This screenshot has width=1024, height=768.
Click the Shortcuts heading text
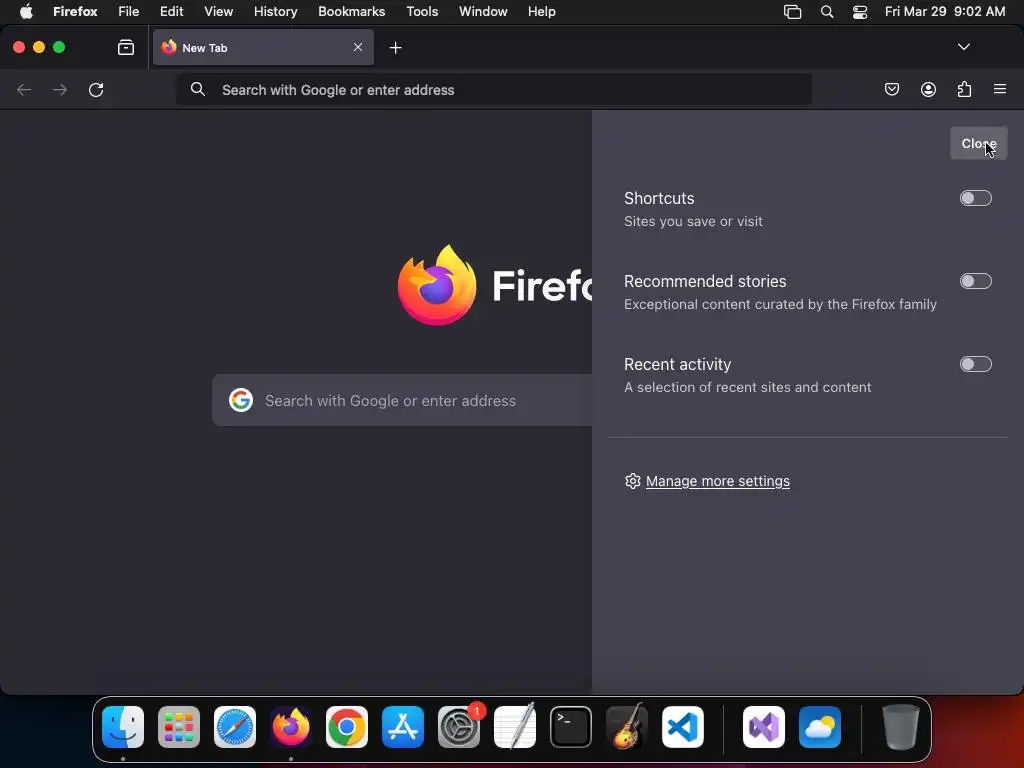(x=659, y=198)
